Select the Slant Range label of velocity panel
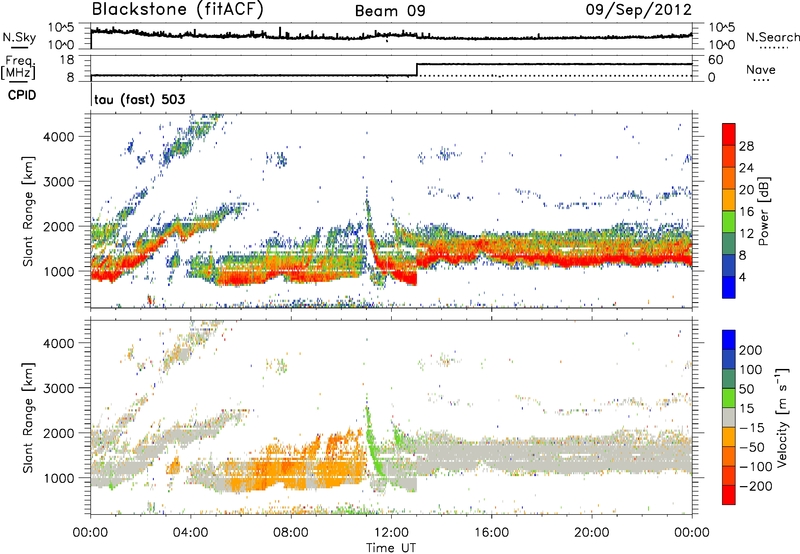The image size is (800, 554). click(28, 418)
